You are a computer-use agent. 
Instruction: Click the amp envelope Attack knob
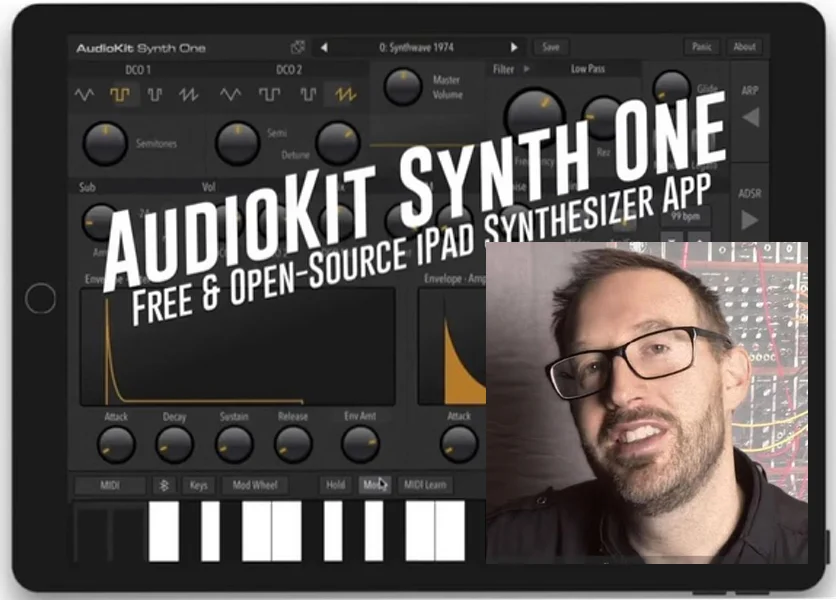click(x=459, y=444)
